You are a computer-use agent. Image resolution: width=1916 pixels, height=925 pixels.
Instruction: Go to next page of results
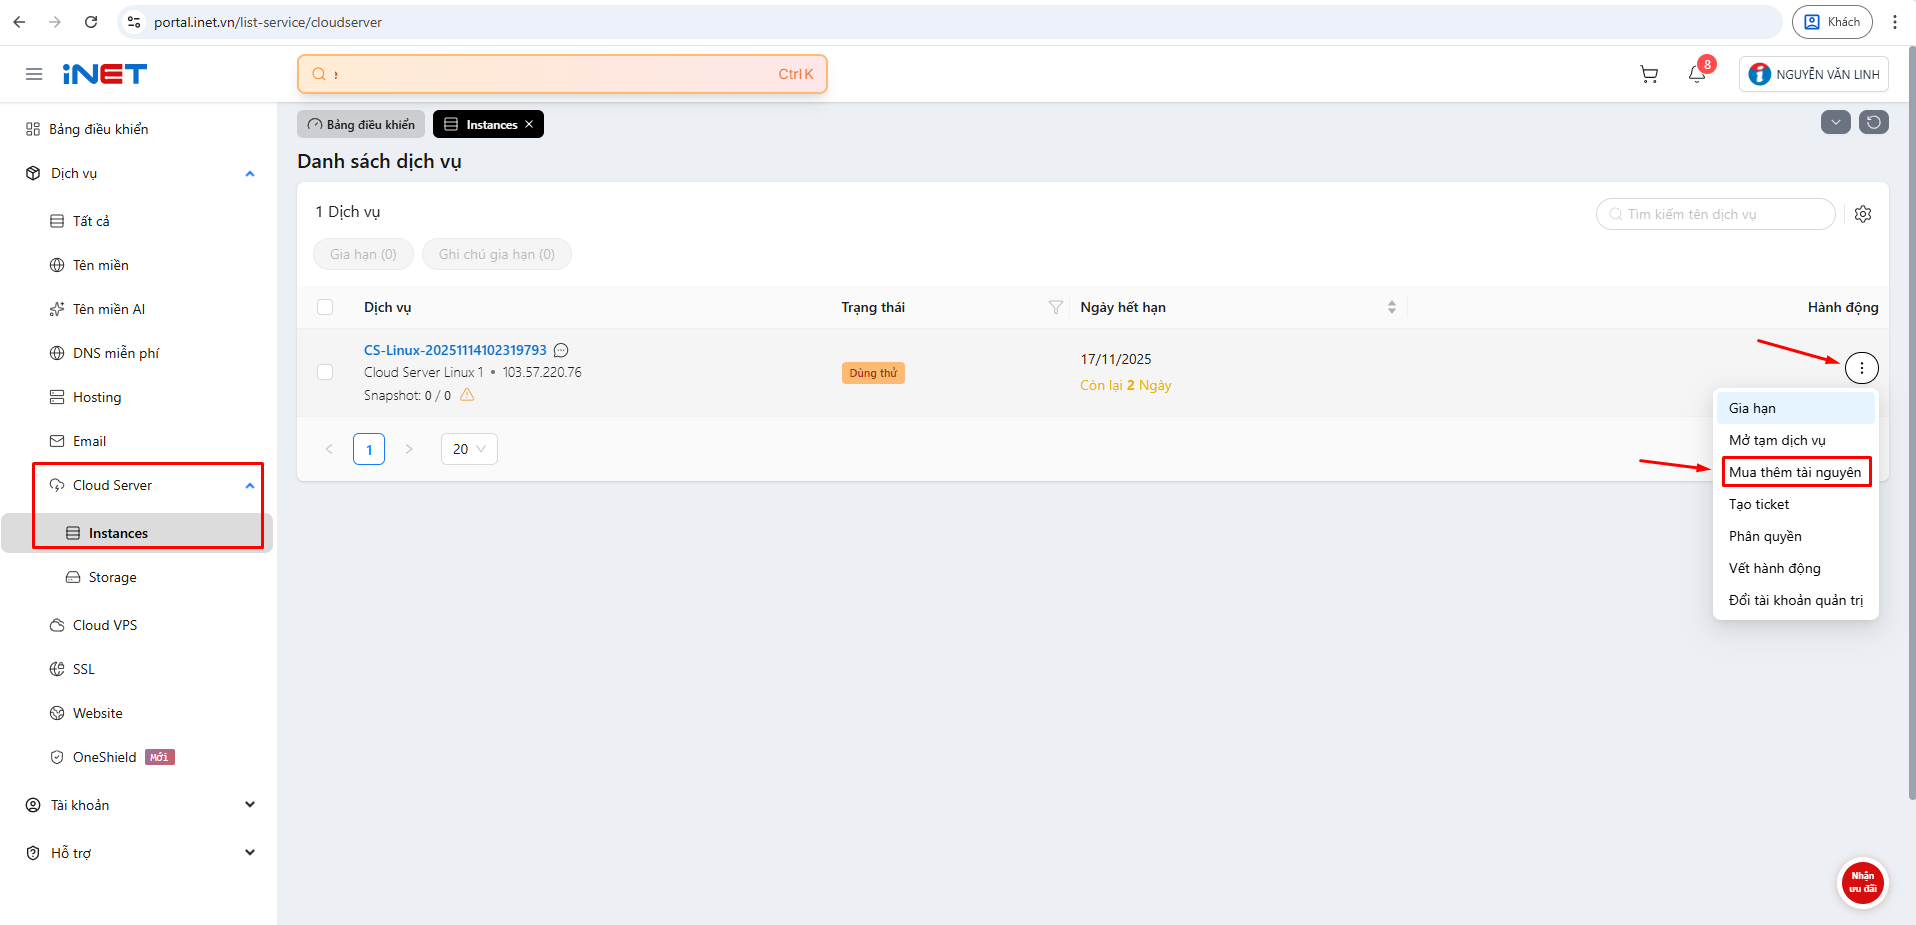pos(409,449)
